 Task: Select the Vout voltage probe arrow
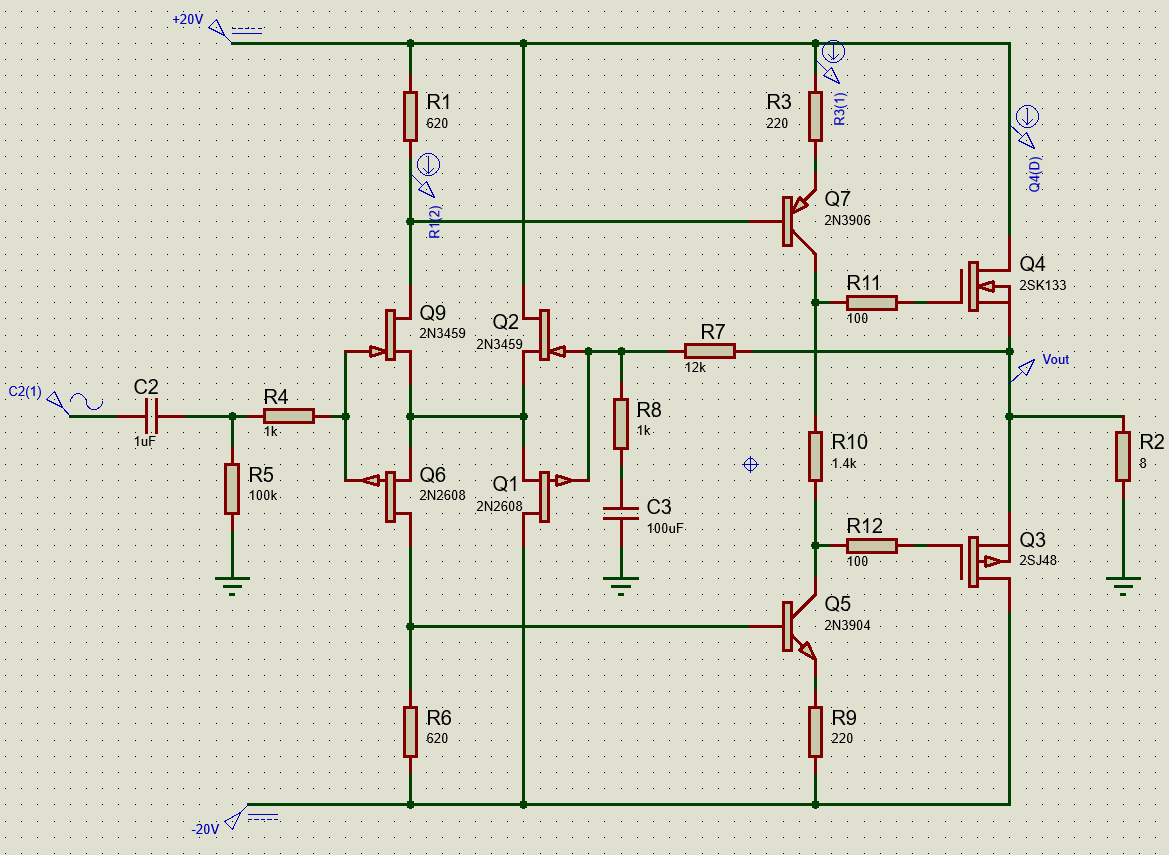pos(1023,370)
